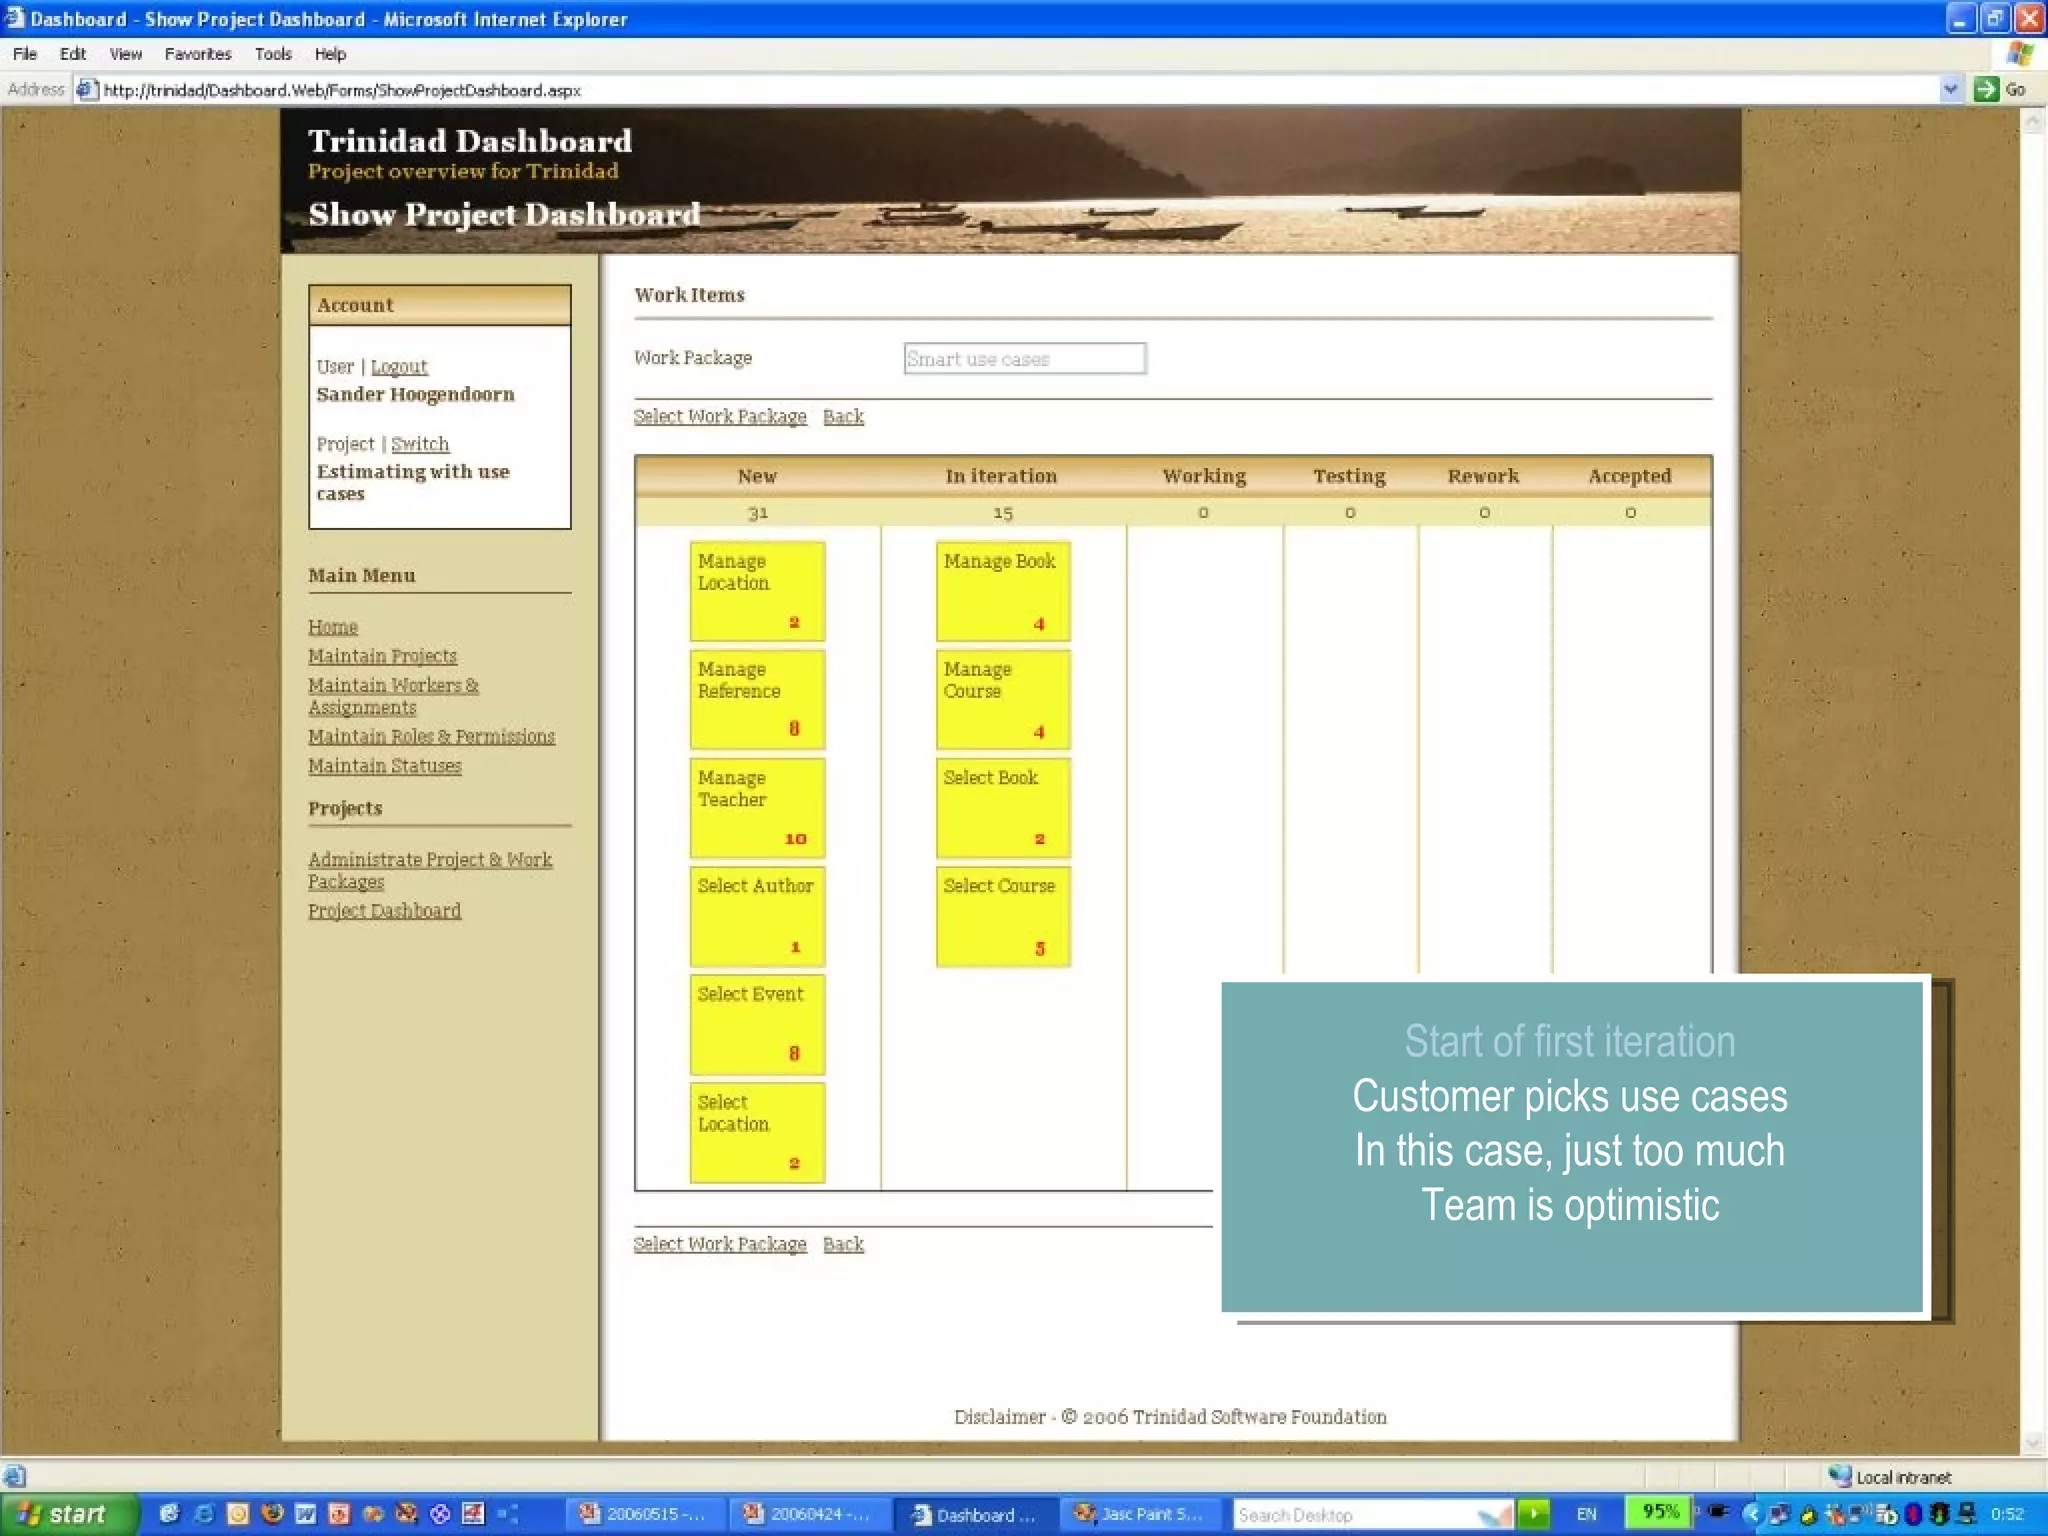Click the Manage Teacher work item card
The image size is (2048, 1536).
[x=757, y=807]
